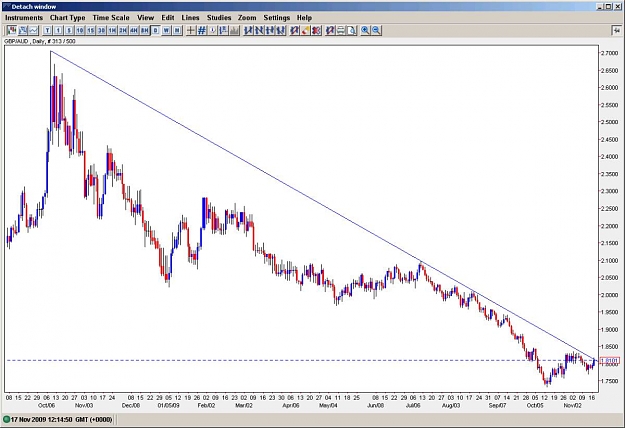Image resolution: width=625 pixels, height=428 pixels.
Task: Toggle the volume histogram icon
Action: click(234, 30)
